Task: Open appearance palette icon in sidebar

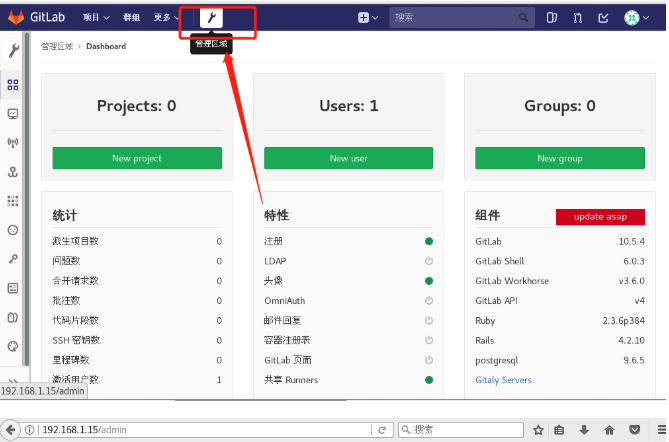Action: click(13, 346)
